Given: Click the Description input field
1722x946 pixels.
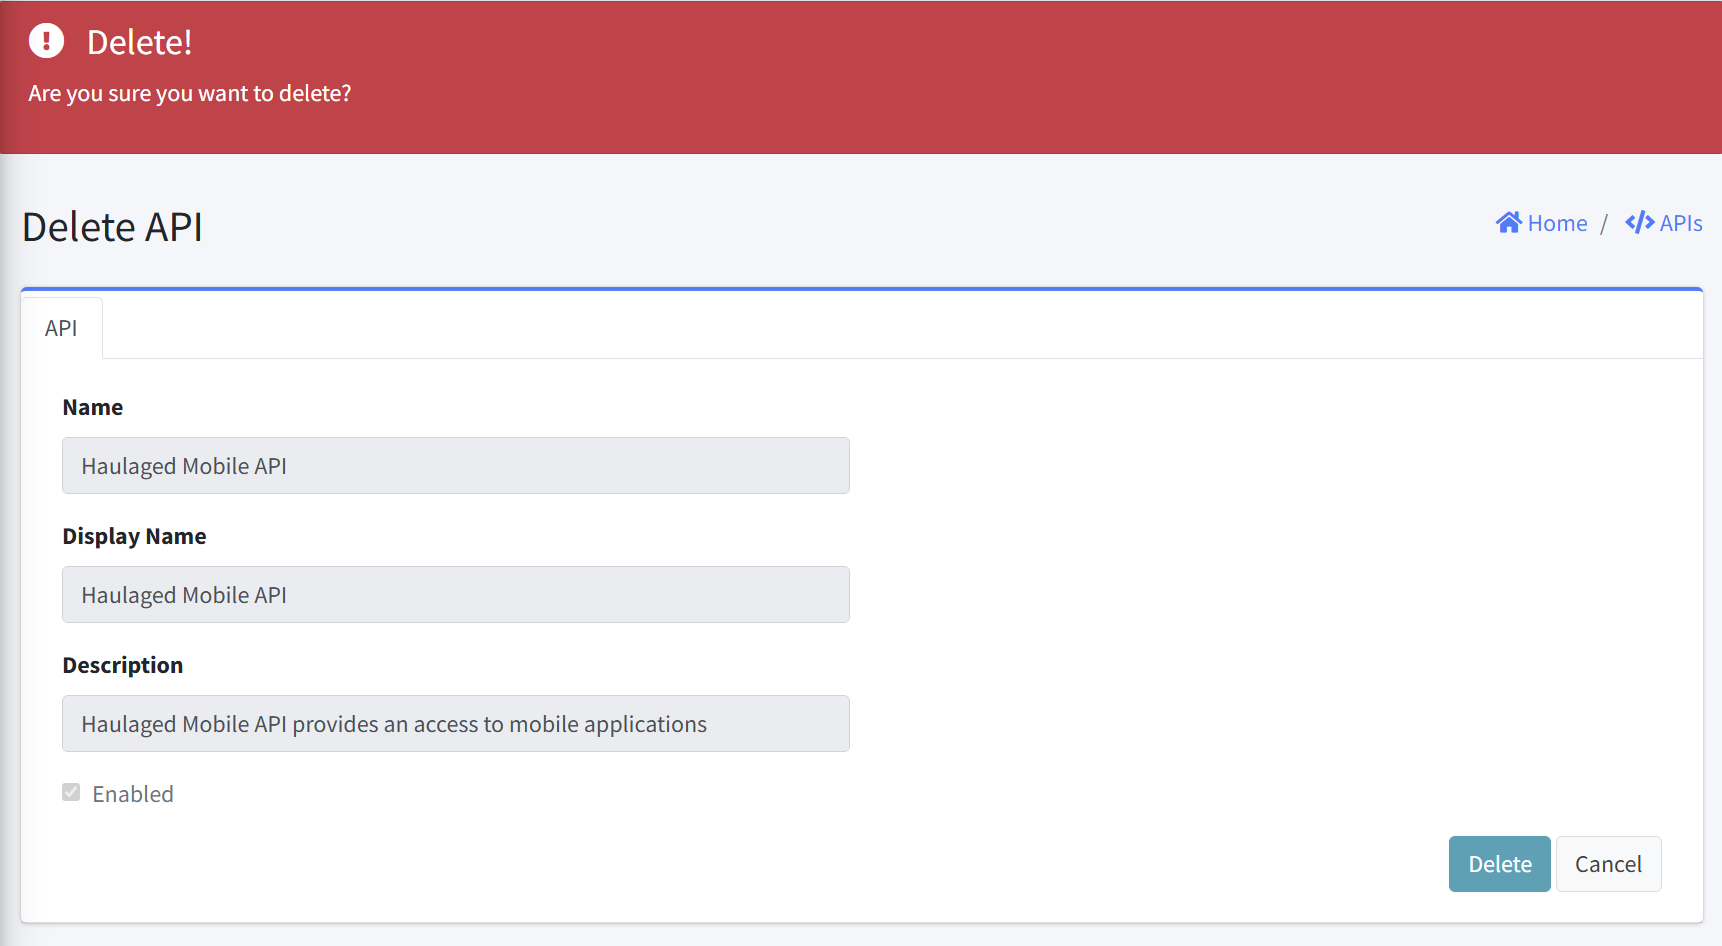Looking at the screenshot, I should [x=456, y=724].
